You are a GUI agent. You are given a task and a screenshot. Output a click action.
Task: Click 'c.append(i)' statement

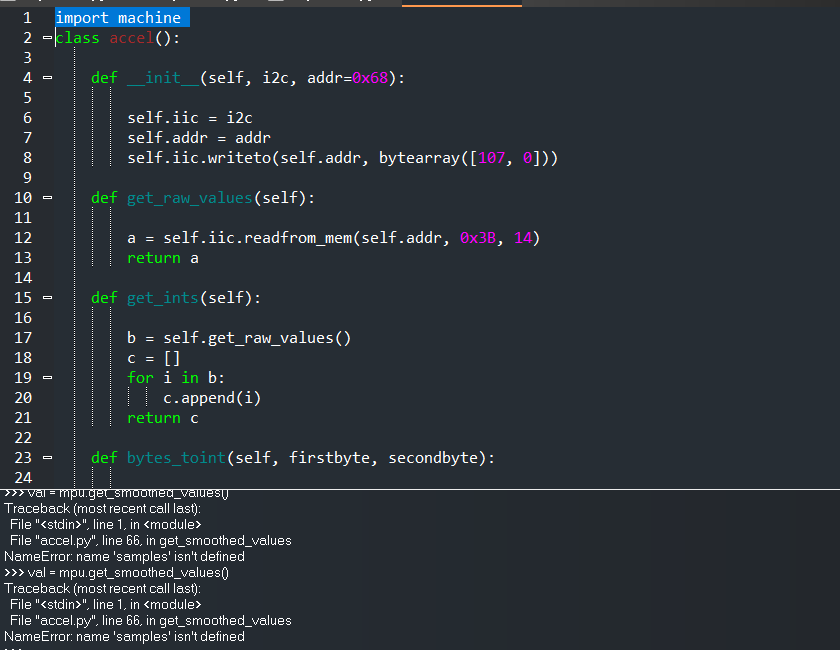coord(212,398)
